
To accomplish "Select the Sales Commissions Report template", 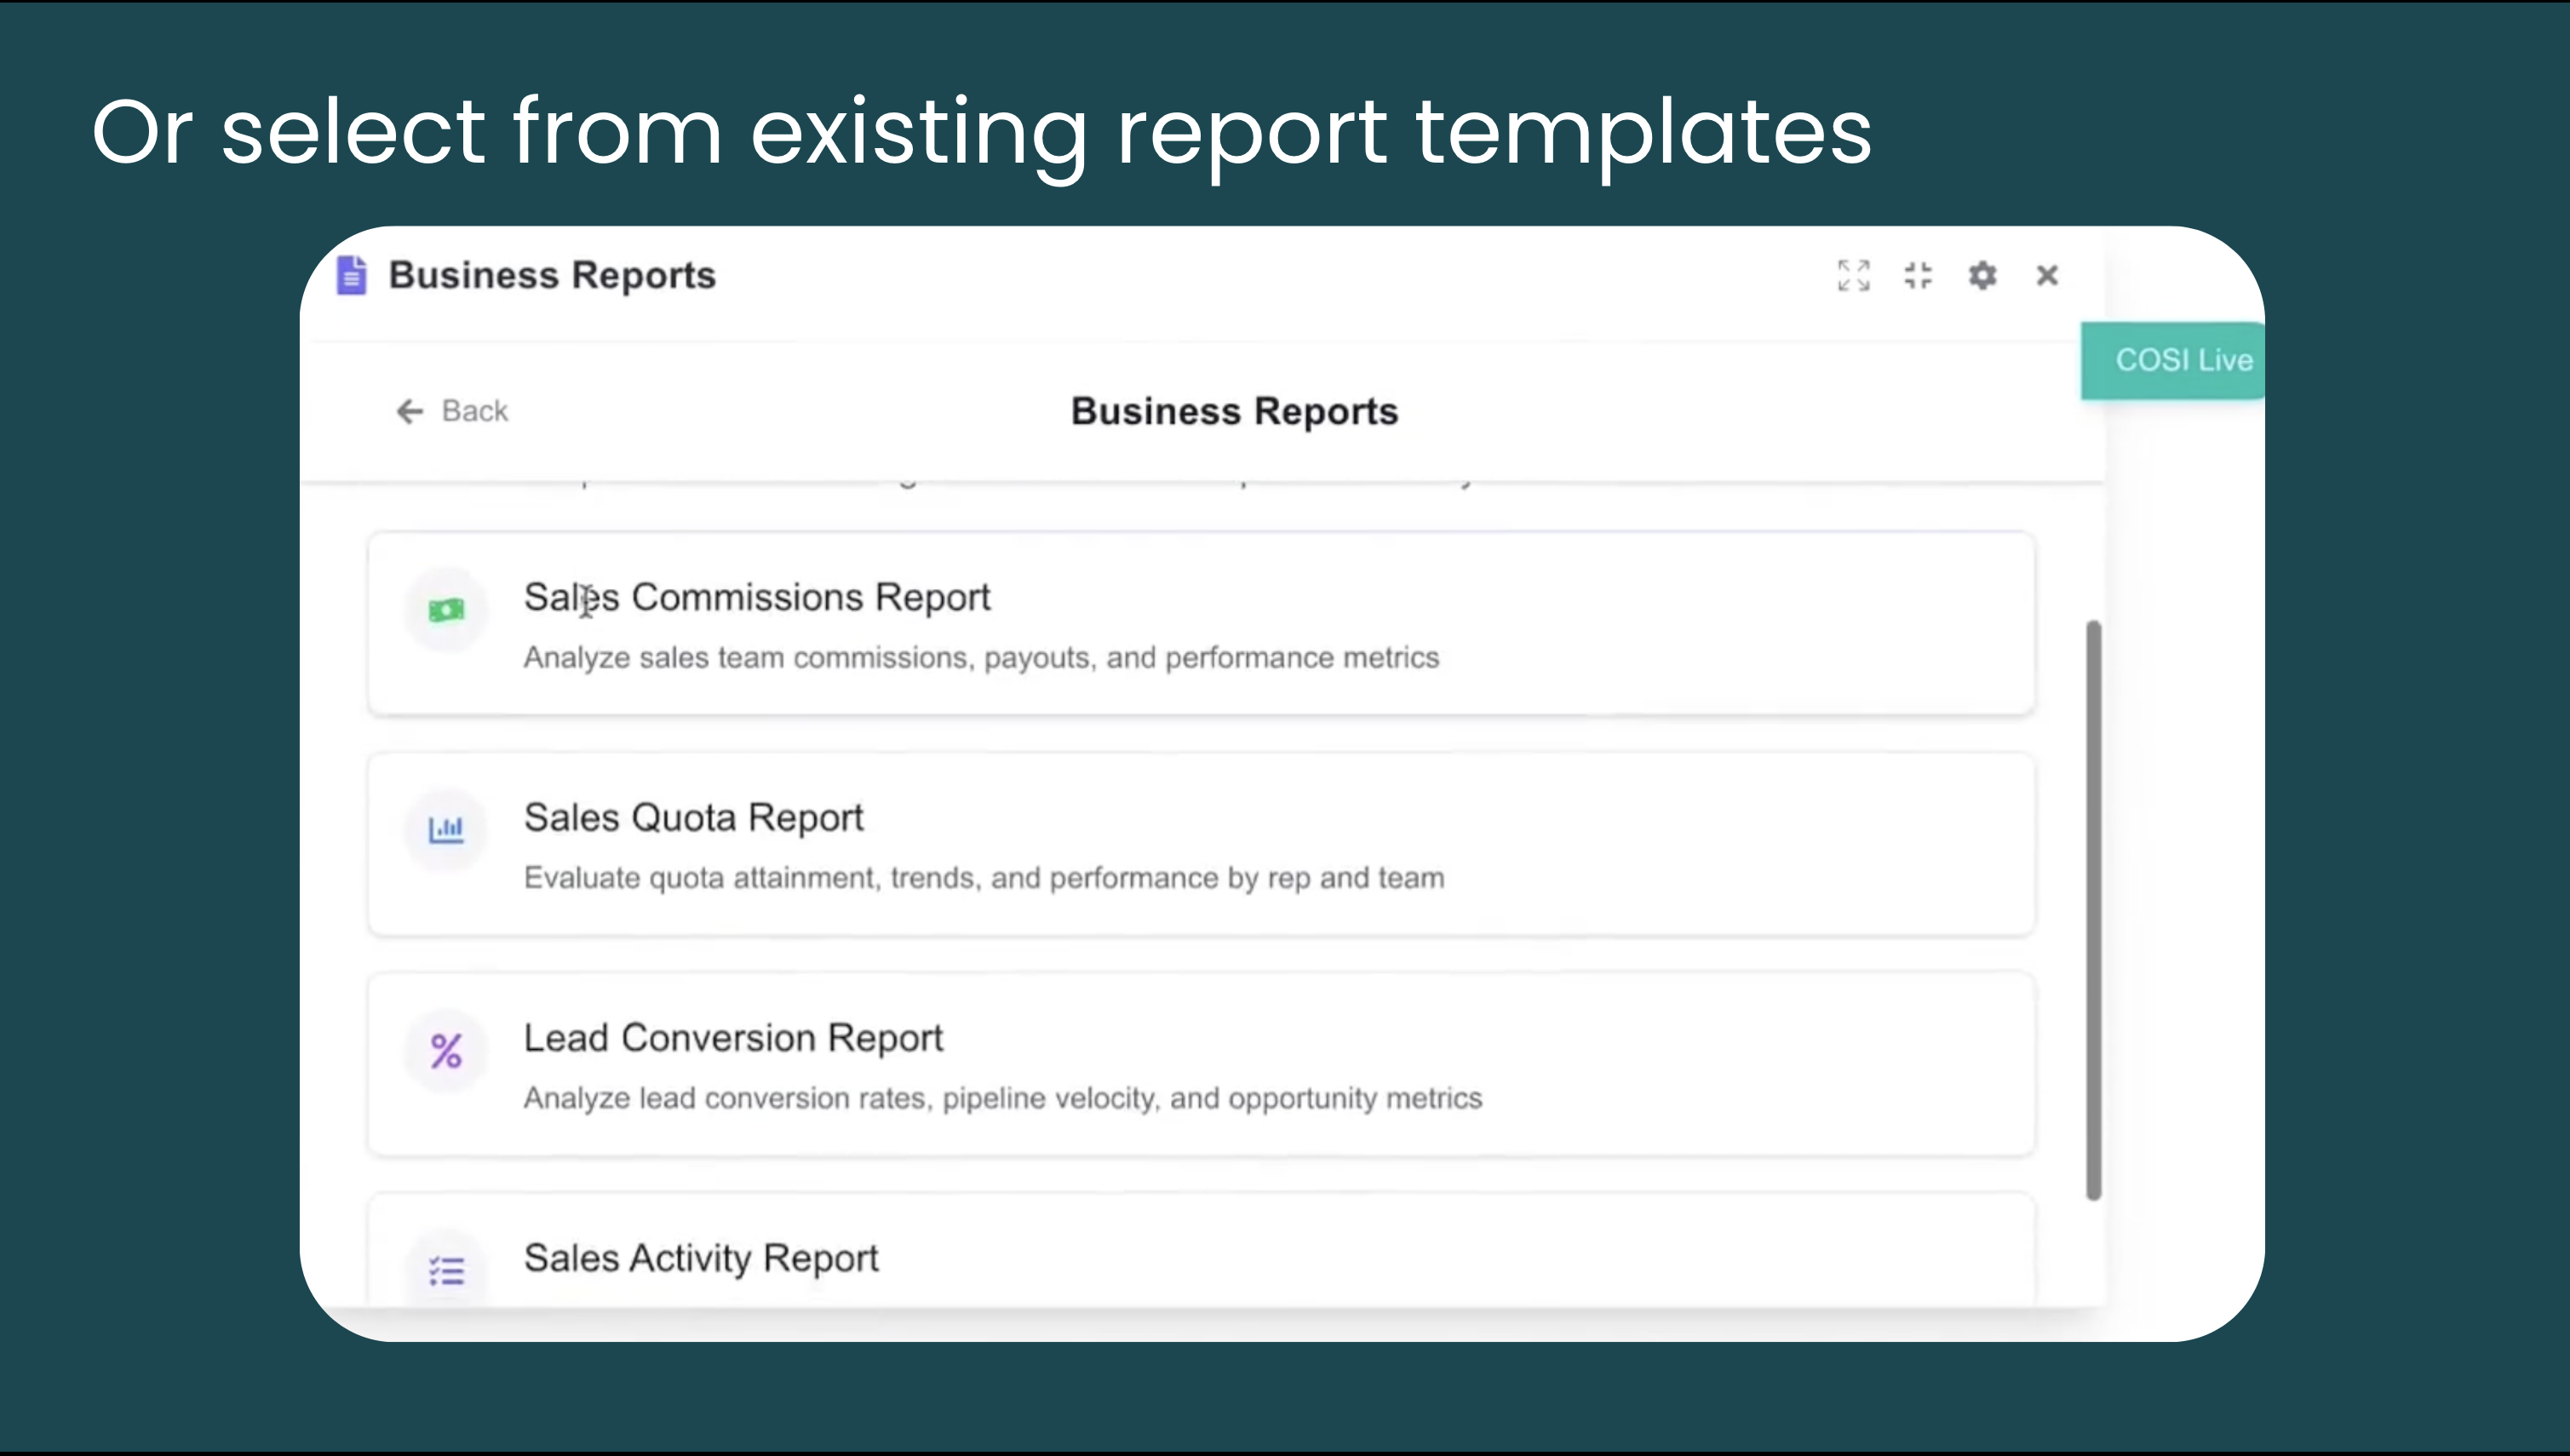I will tap(757, 597).
